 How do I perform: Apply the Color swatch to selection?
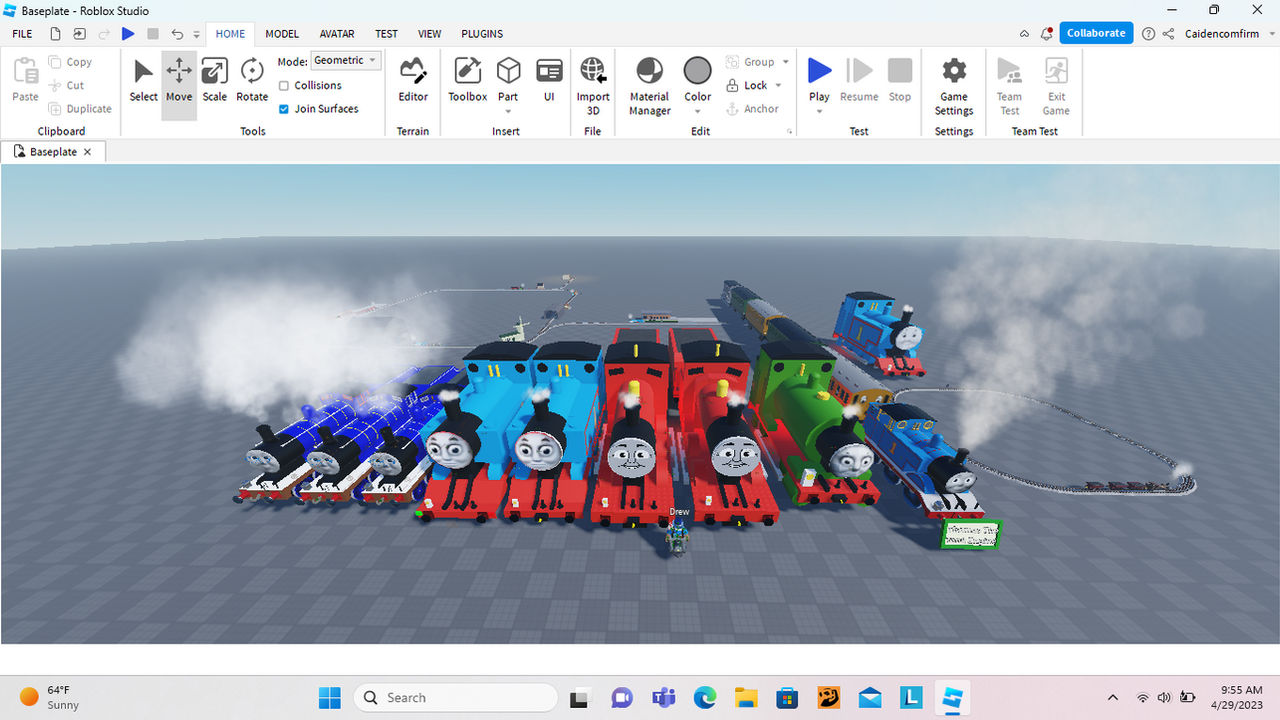(x=697, y=71)
